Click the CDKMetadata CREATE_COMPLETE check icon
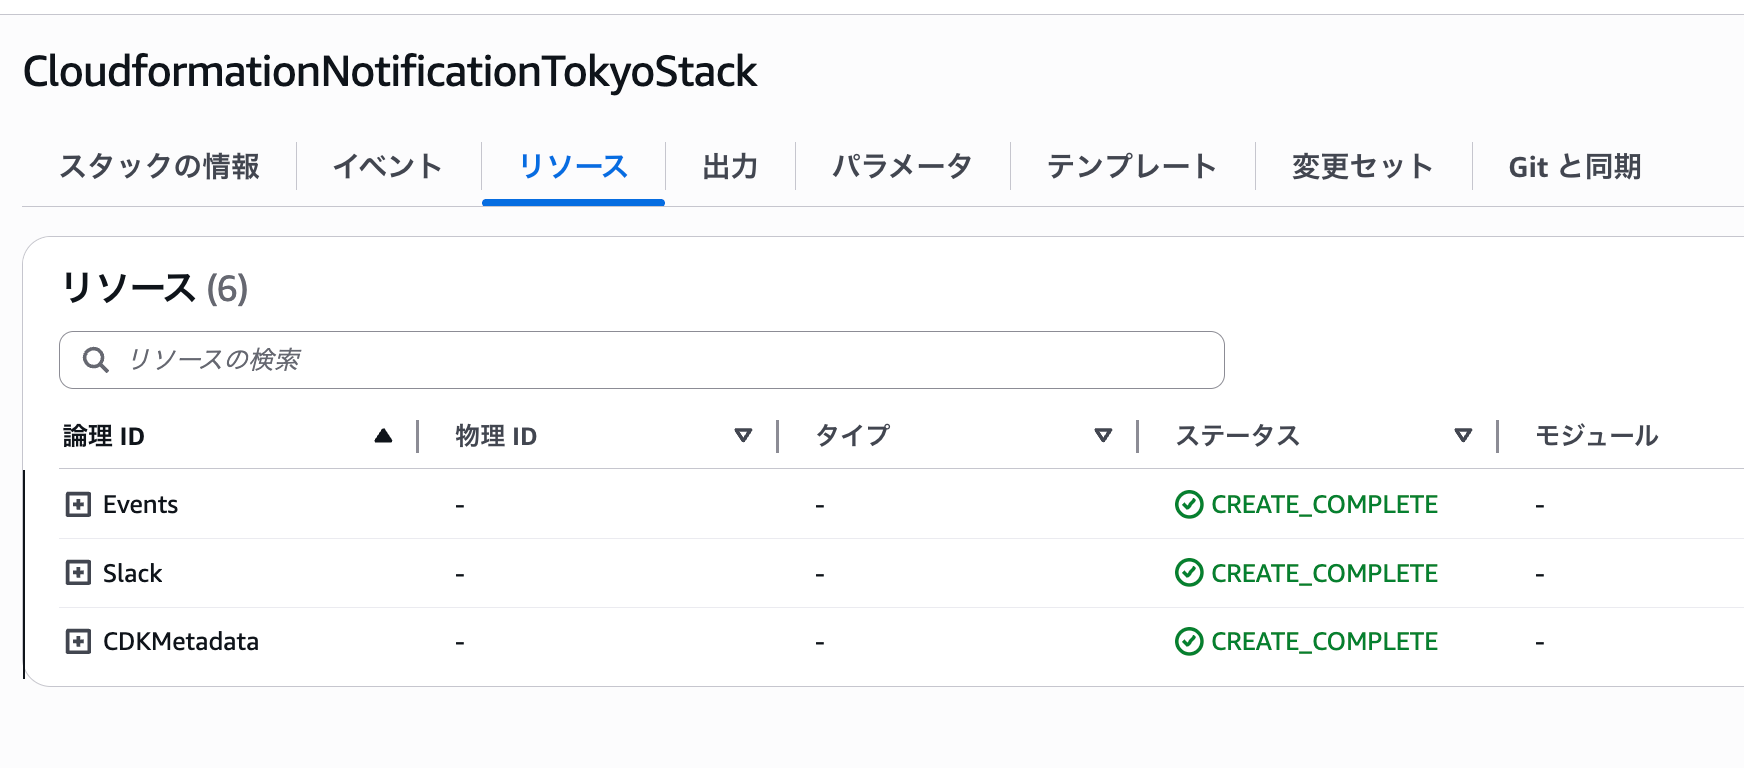Viewport: 1744px width, 768px height. tap(1189, 641)
